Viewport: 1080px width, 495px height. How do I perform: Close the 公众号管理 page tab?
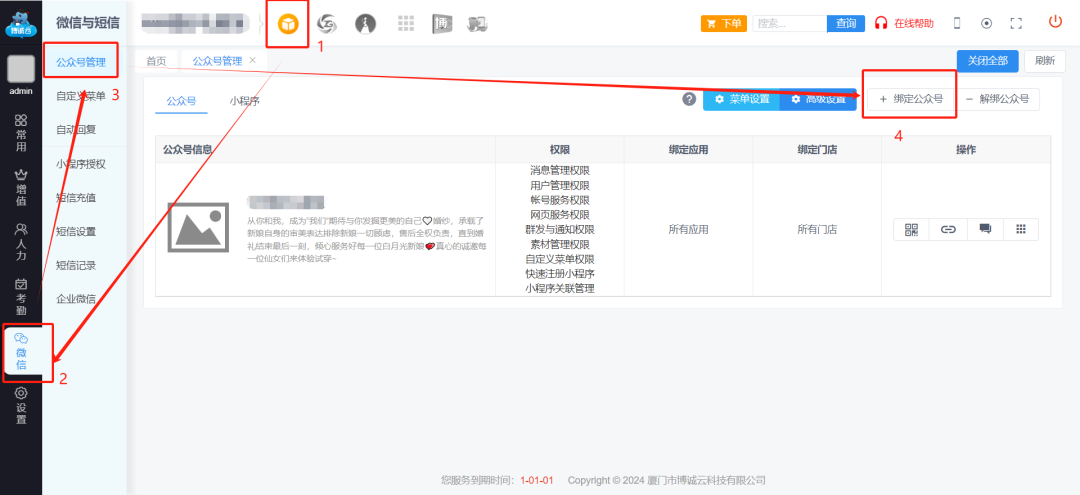252,60
